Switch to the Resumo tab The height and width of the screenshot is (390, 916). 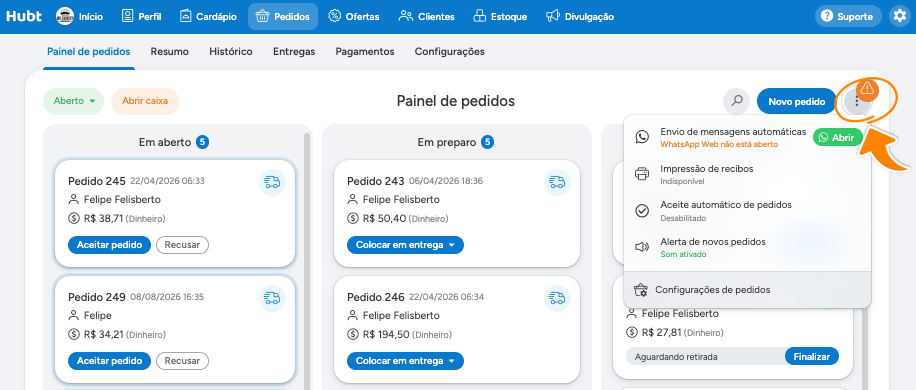(x=169, y=51)
